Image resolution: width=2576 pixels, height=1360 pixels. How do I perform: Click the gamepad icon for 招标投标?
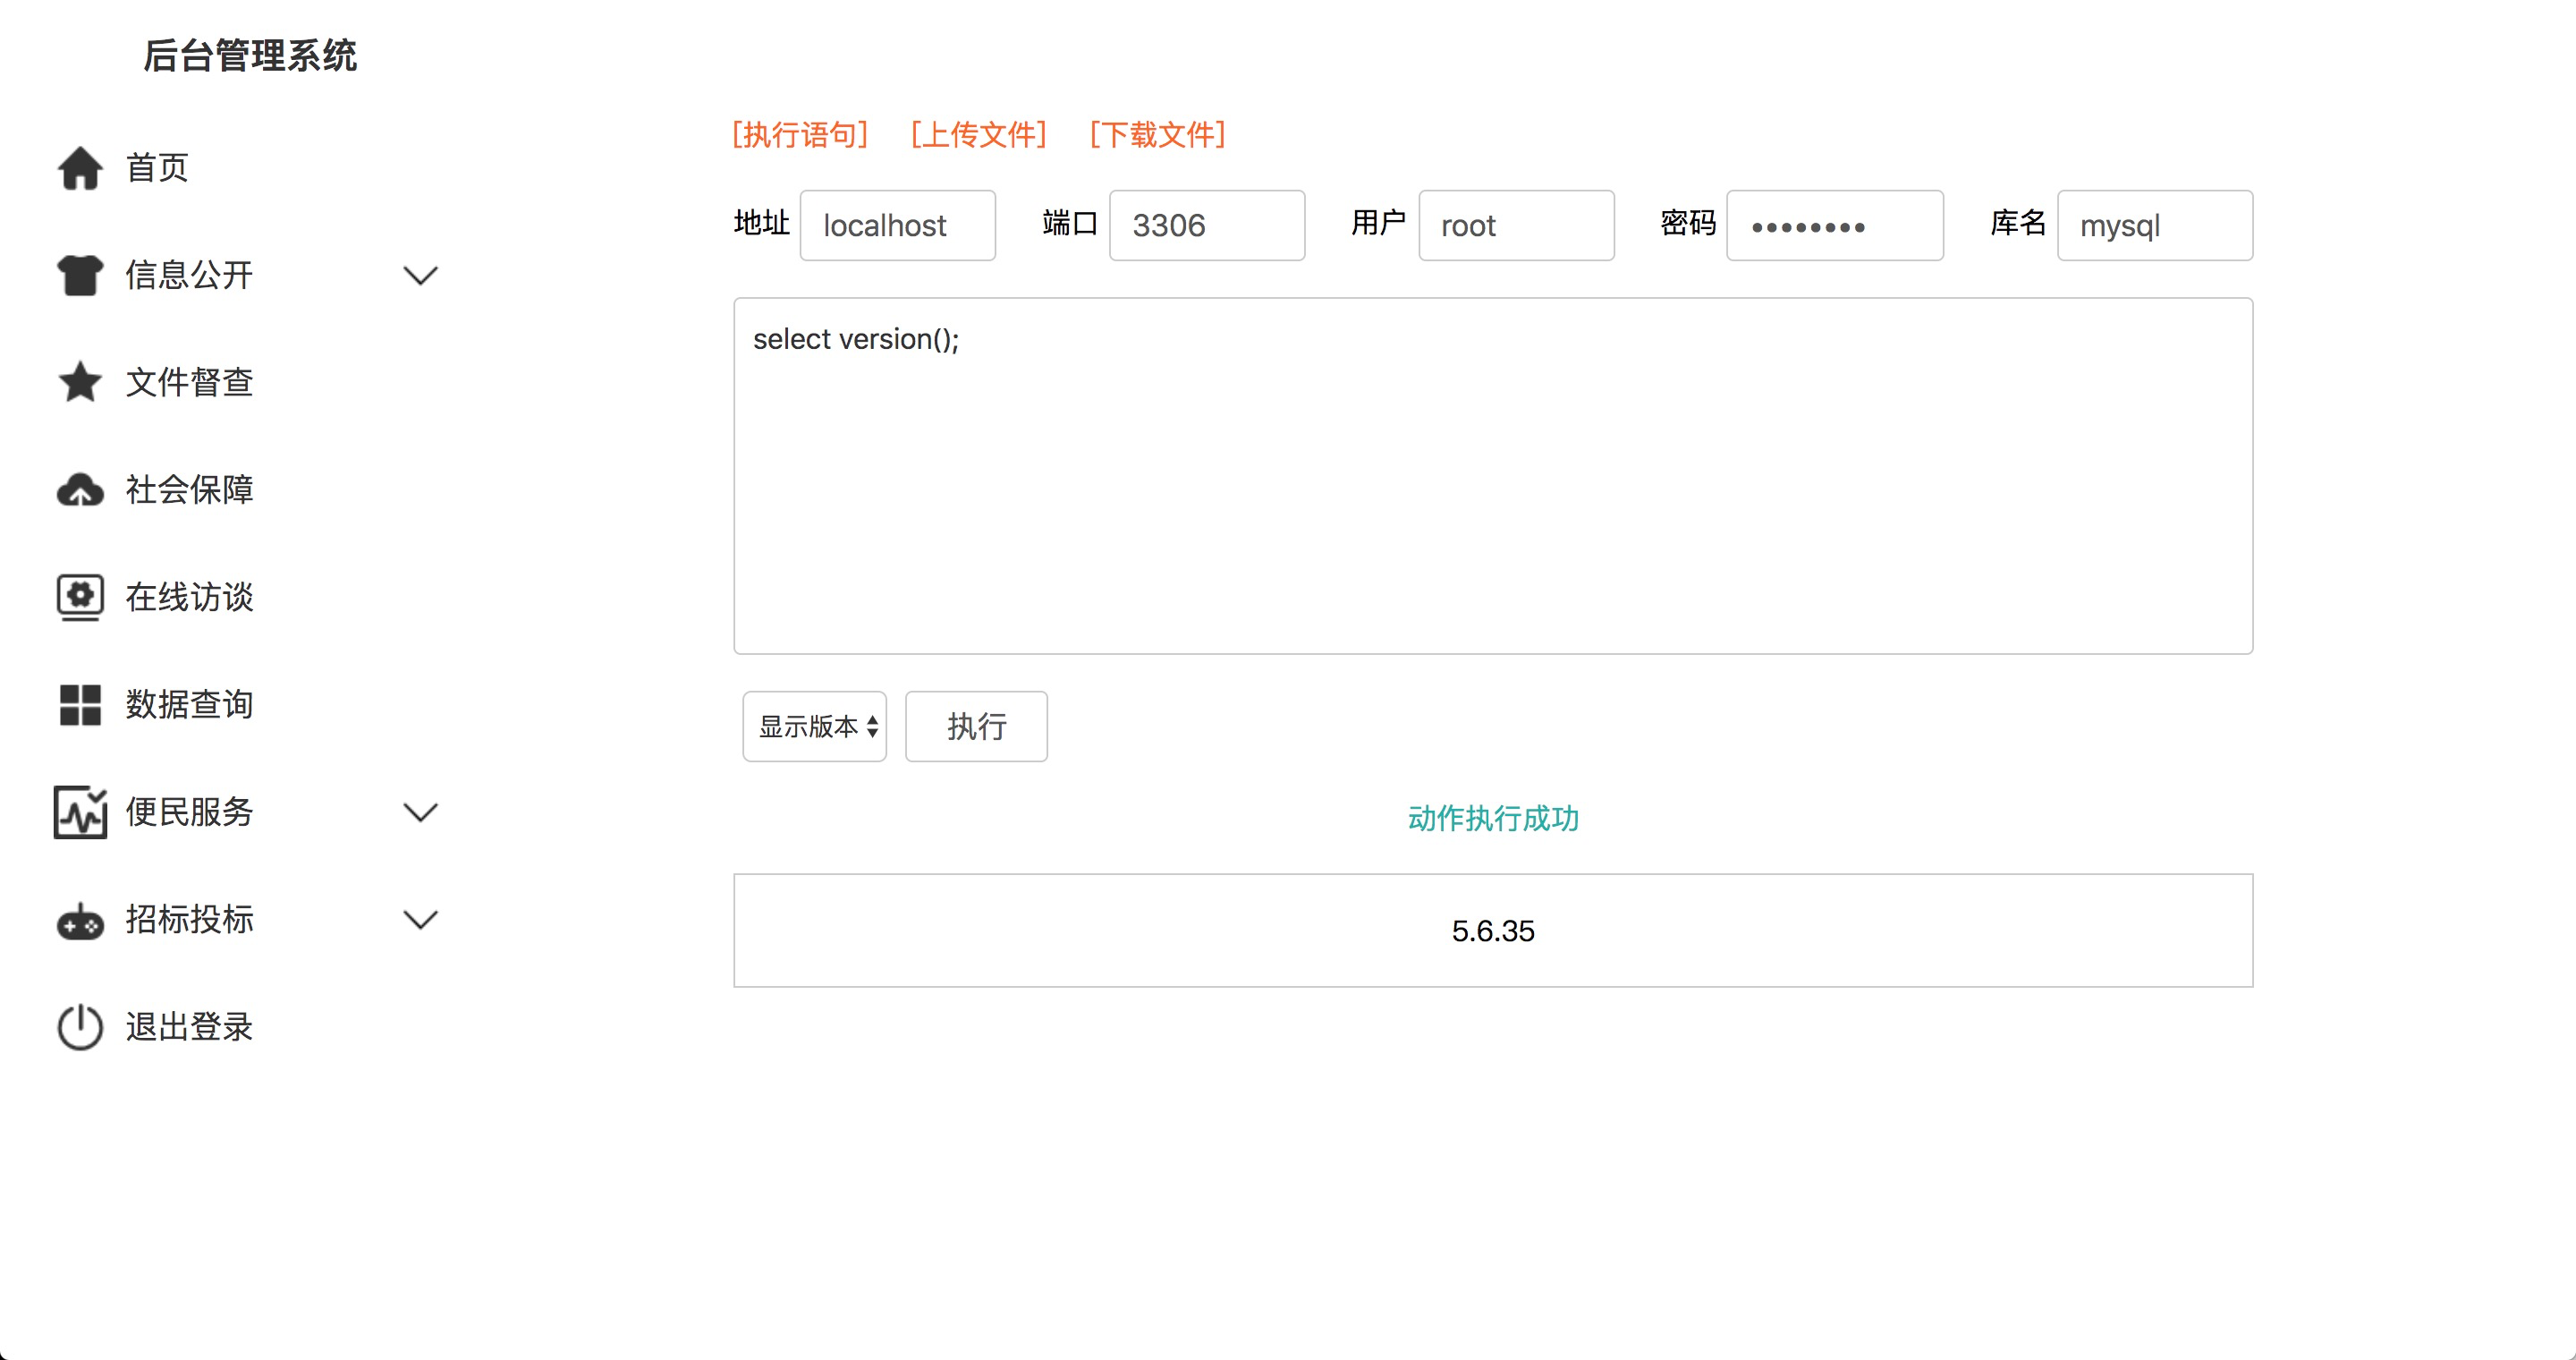(x=80, y=920)
